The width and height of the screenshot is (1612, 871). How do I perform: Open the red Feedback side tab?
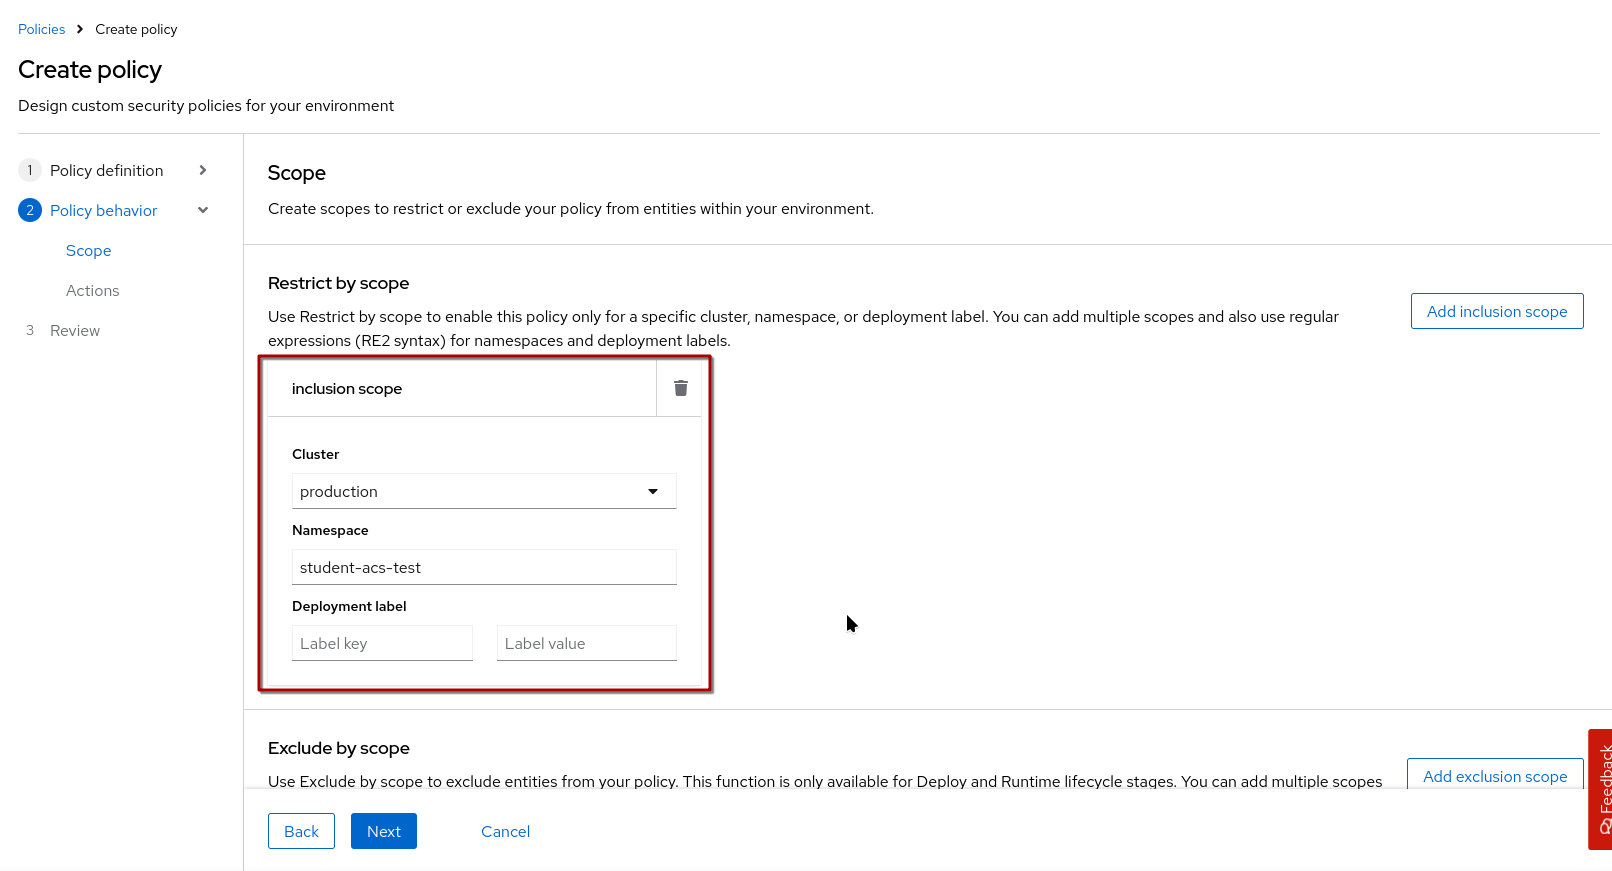(x=1601, y=788)
